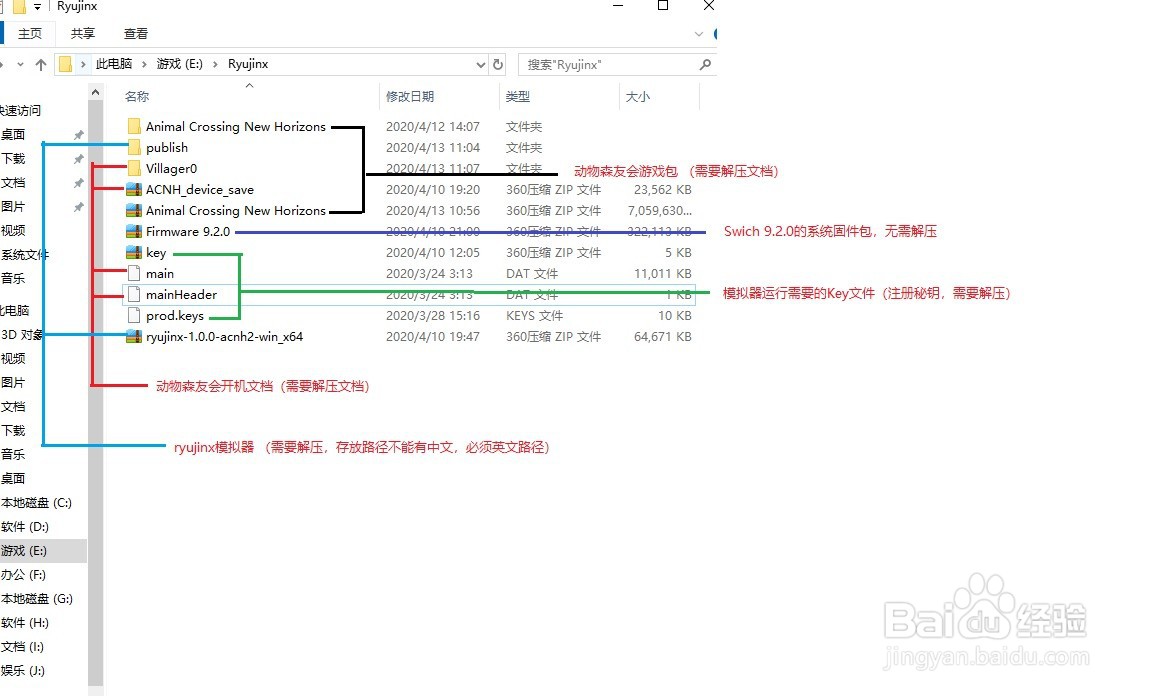Click the KEYS 文件 type cell

534,315
